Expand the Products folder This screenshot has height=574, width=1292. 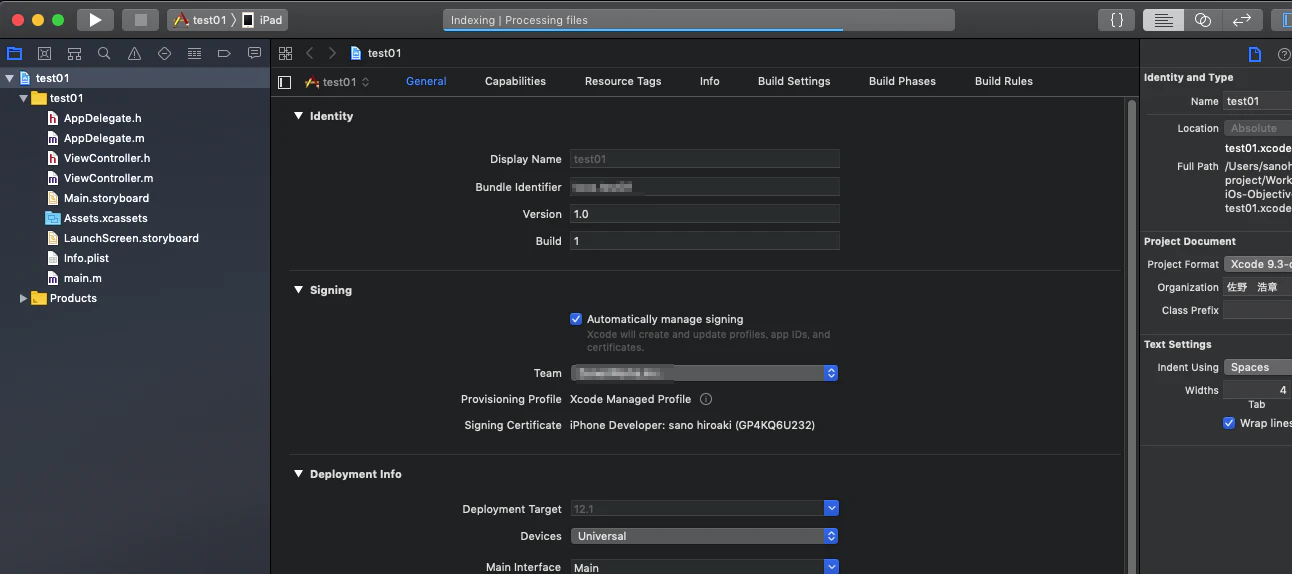coord(24,298)
